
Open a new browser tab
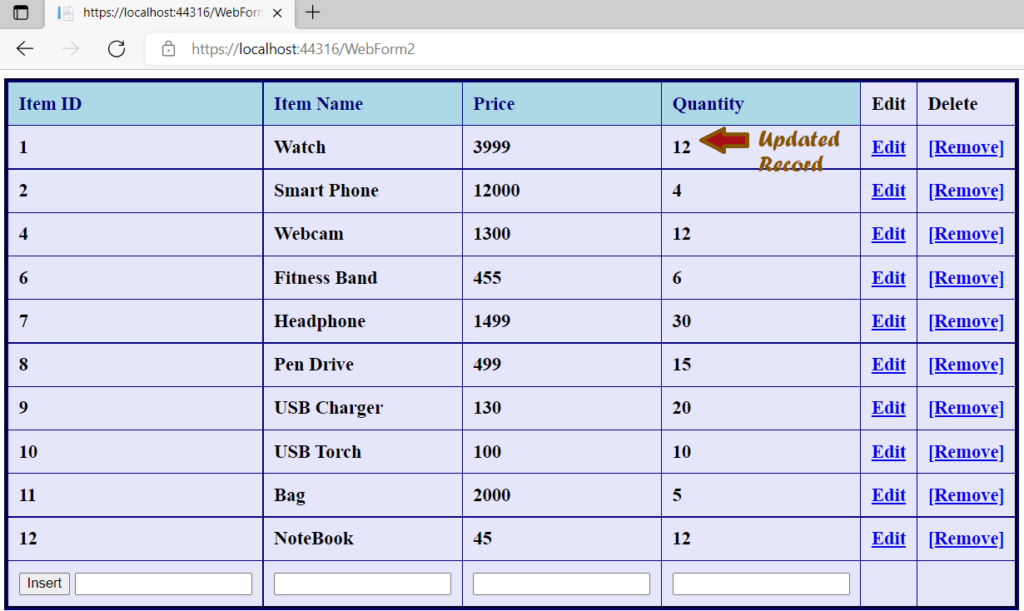[x=314, y=14]
